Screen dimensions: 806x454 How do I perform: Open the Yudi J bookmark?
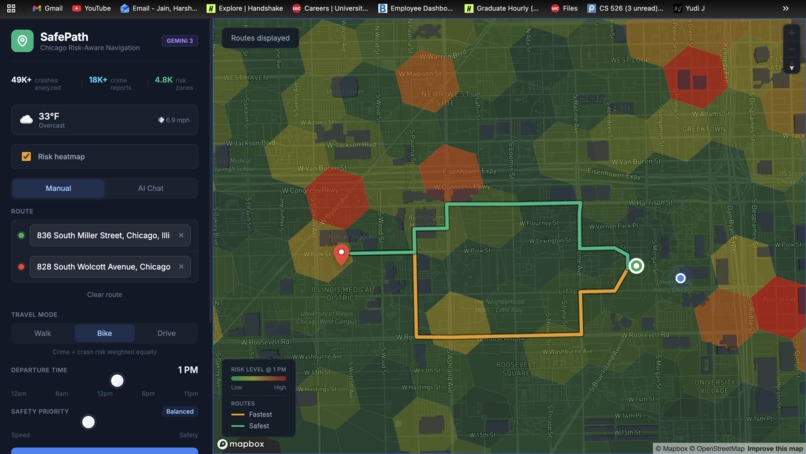(689, 8)
